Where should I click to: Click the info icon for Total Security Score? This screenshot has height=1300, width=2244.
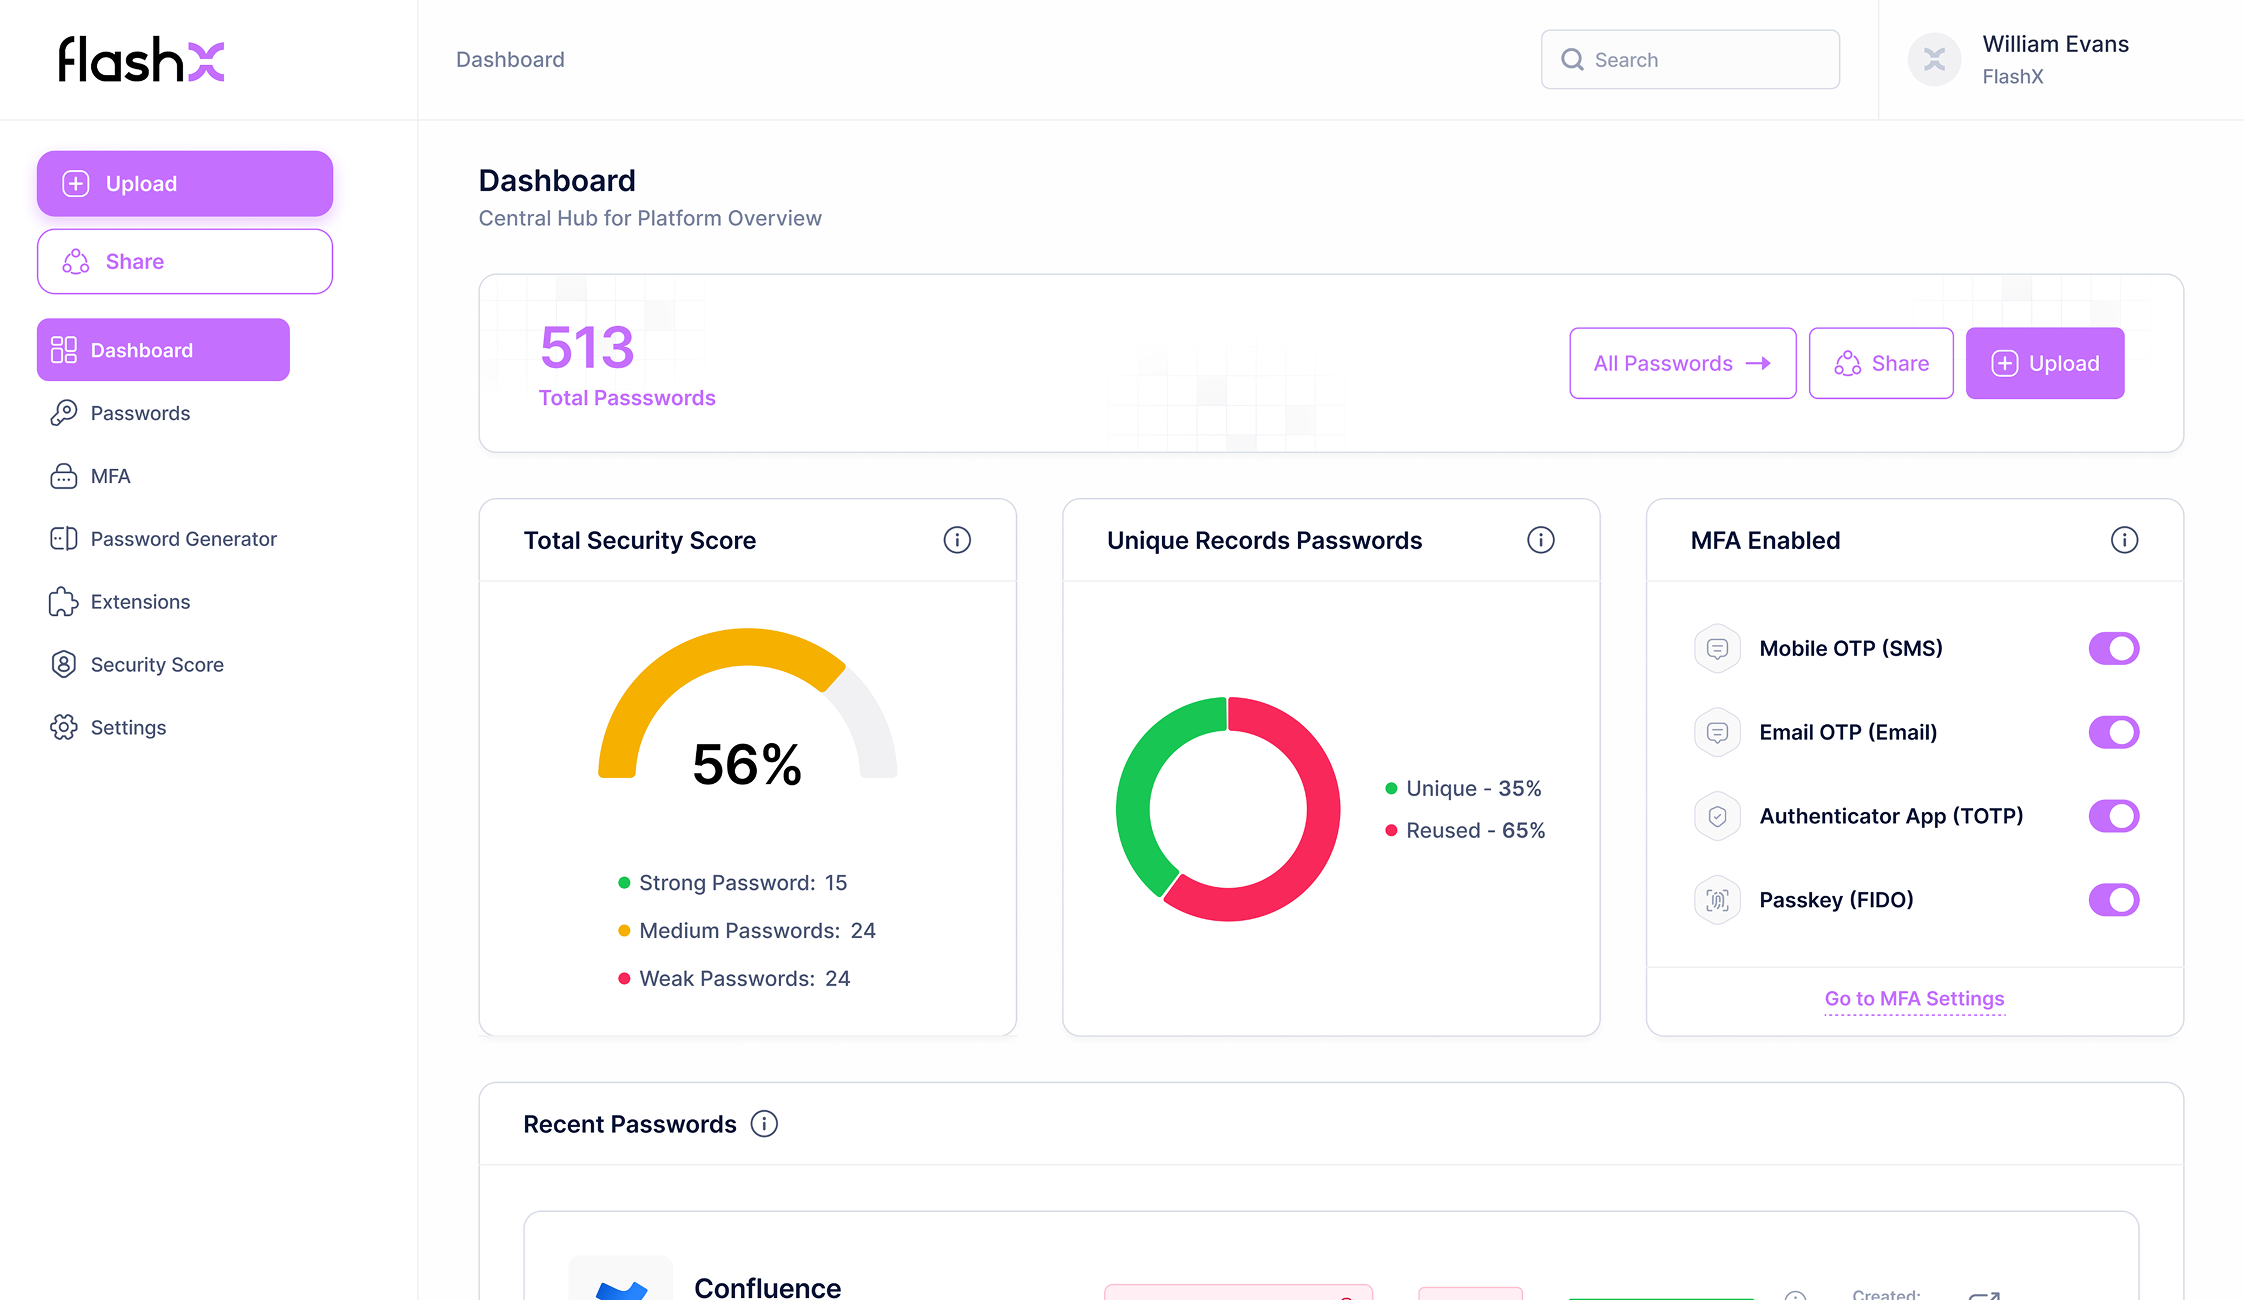tap(957, 540)
